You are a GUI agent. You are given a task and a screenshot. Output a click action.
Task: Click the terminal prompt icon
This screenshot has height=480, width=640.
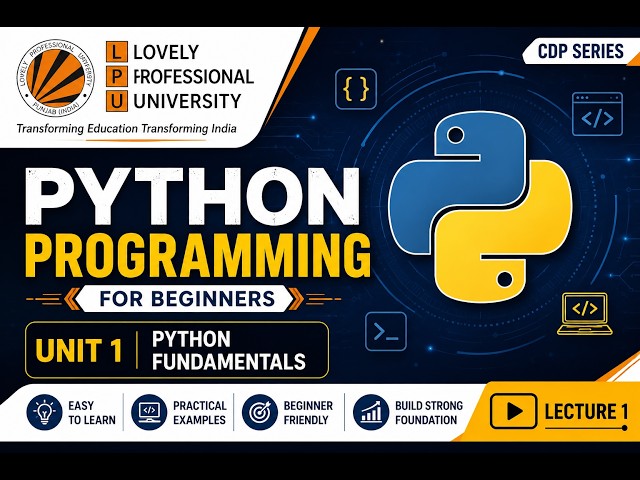pyautogui.click(x=386, y=331)
